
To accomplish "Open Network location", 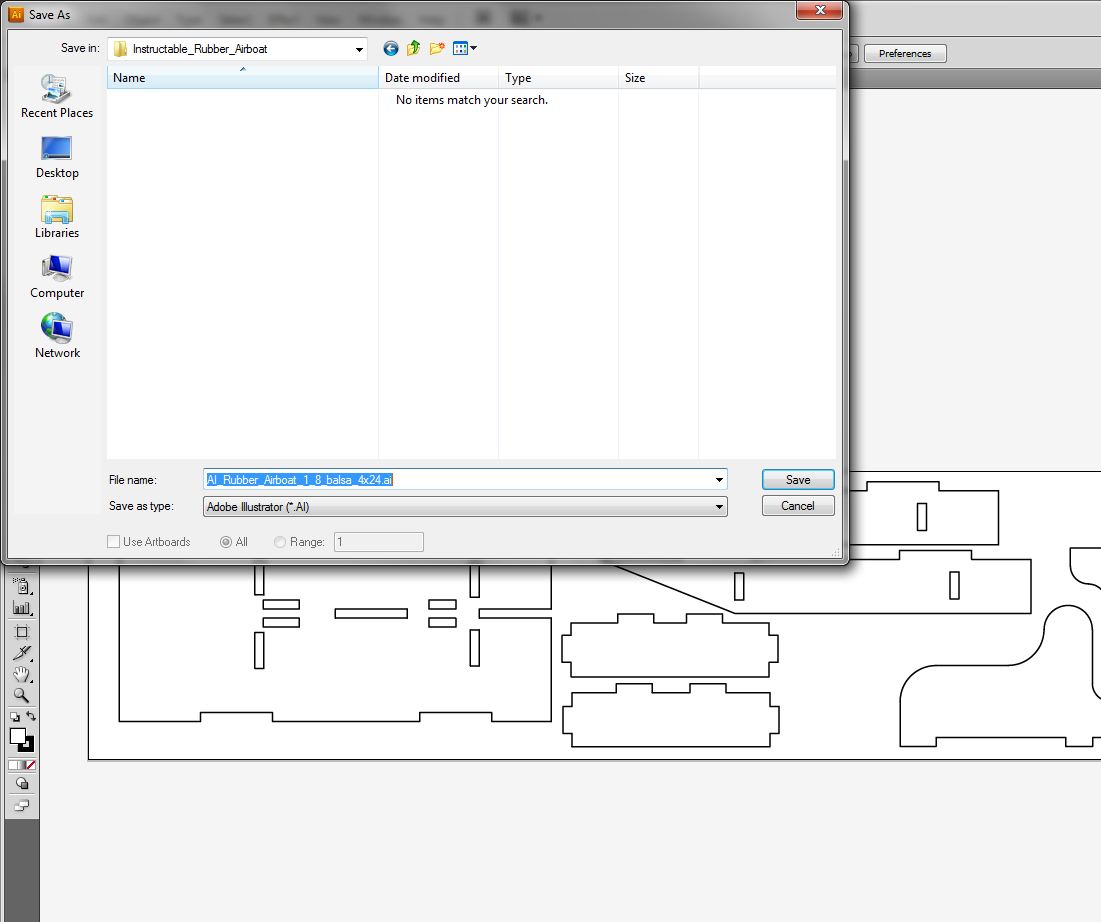I will [x=57, y=337].
